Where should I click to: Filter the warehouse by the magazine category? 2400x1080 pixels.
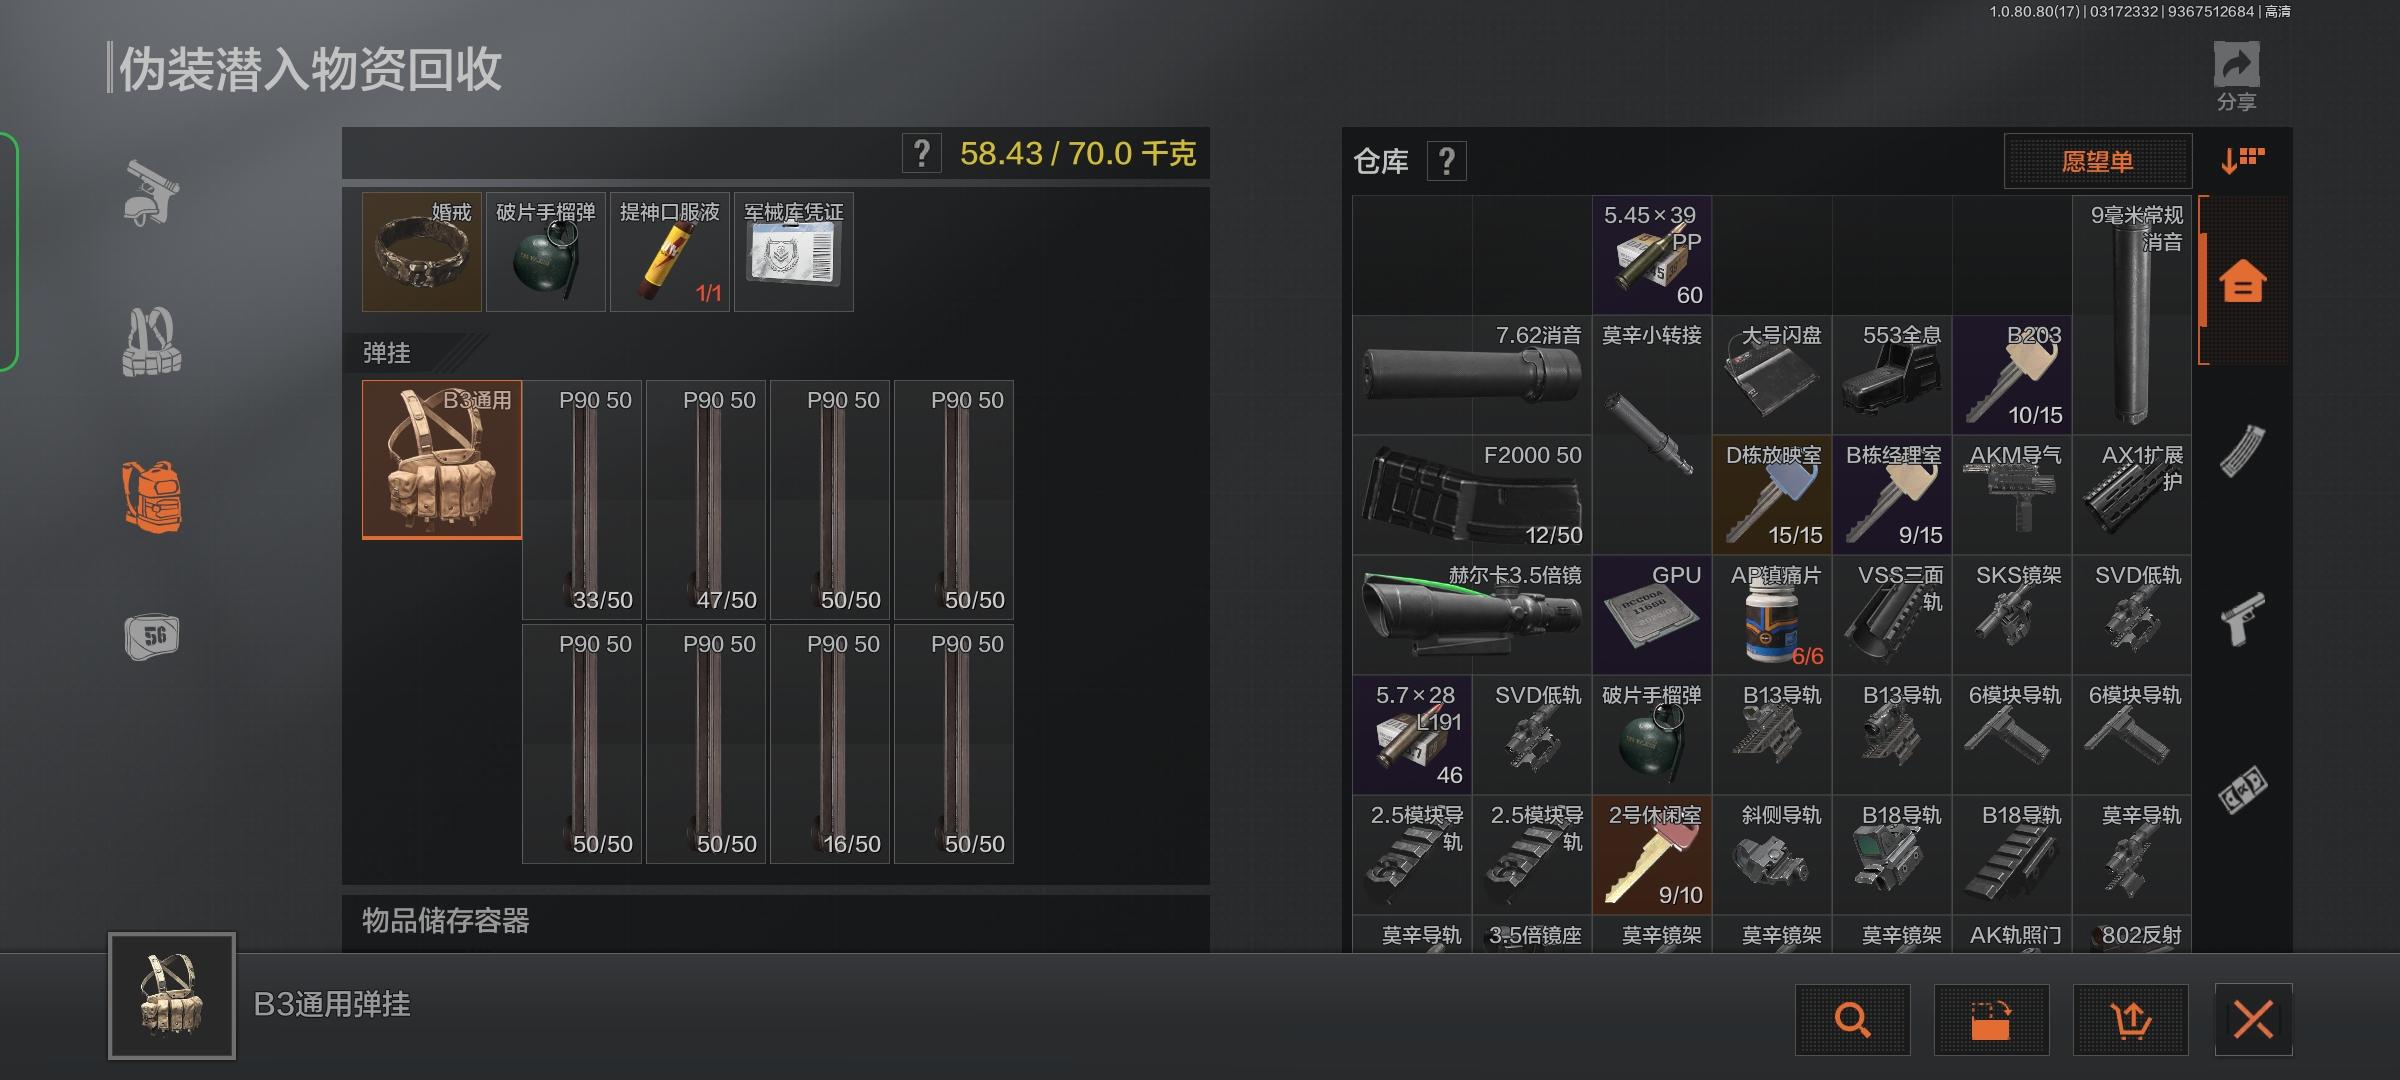coord(2242,451)
